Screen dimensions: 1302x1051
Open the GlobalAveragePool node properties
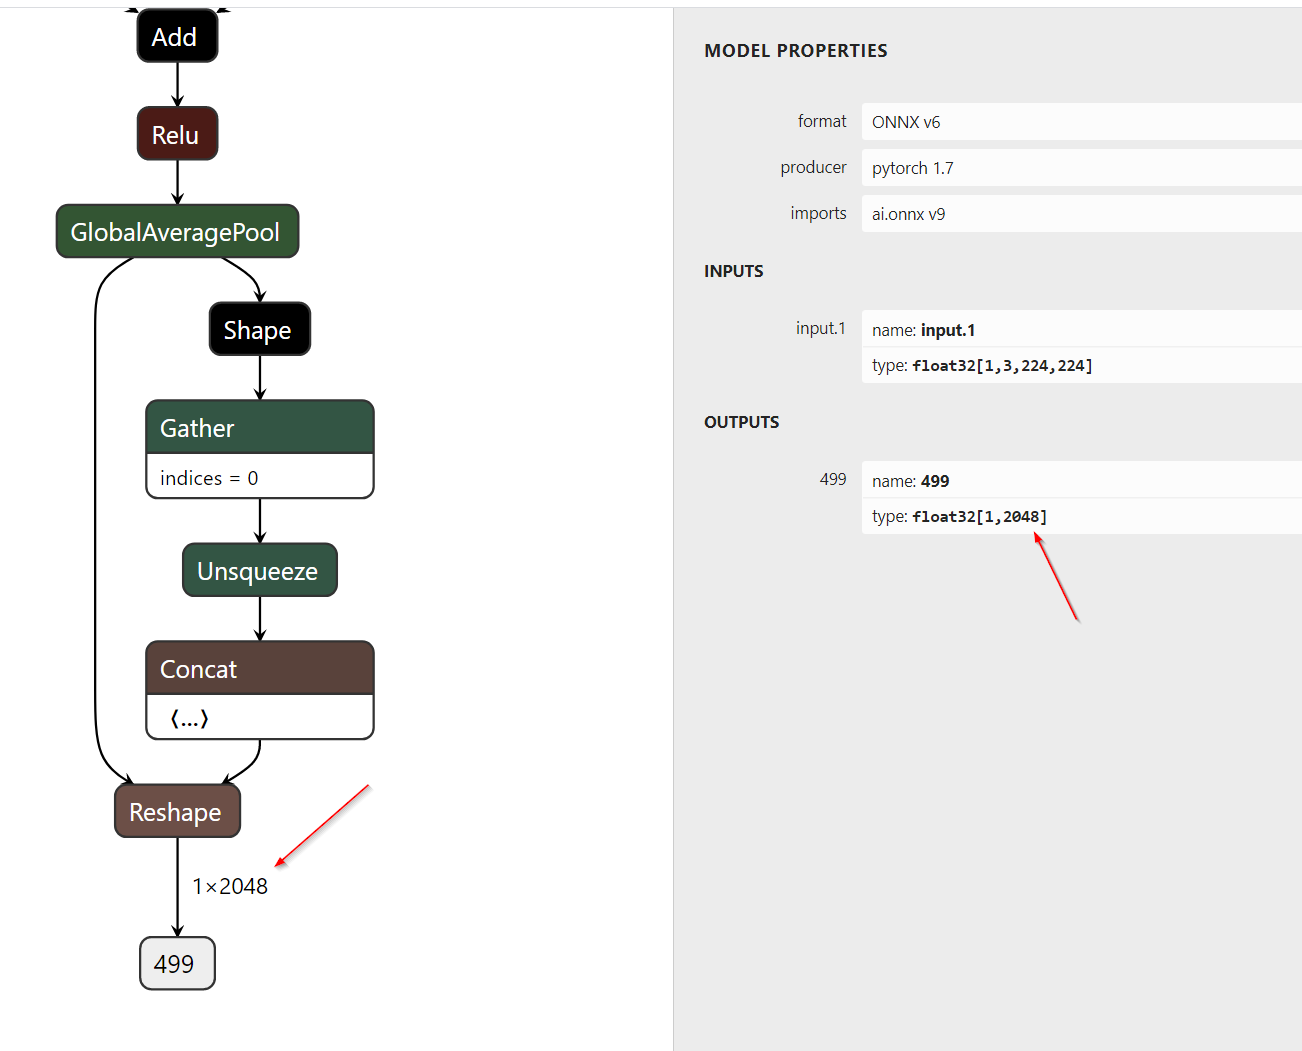(177, 231)
